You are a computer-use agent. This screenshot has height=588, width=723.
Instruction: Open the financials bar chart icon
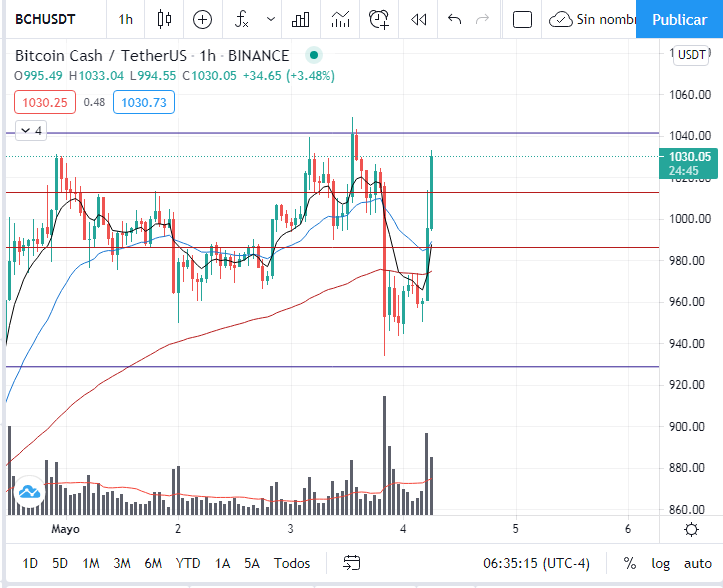pos(301,20)
